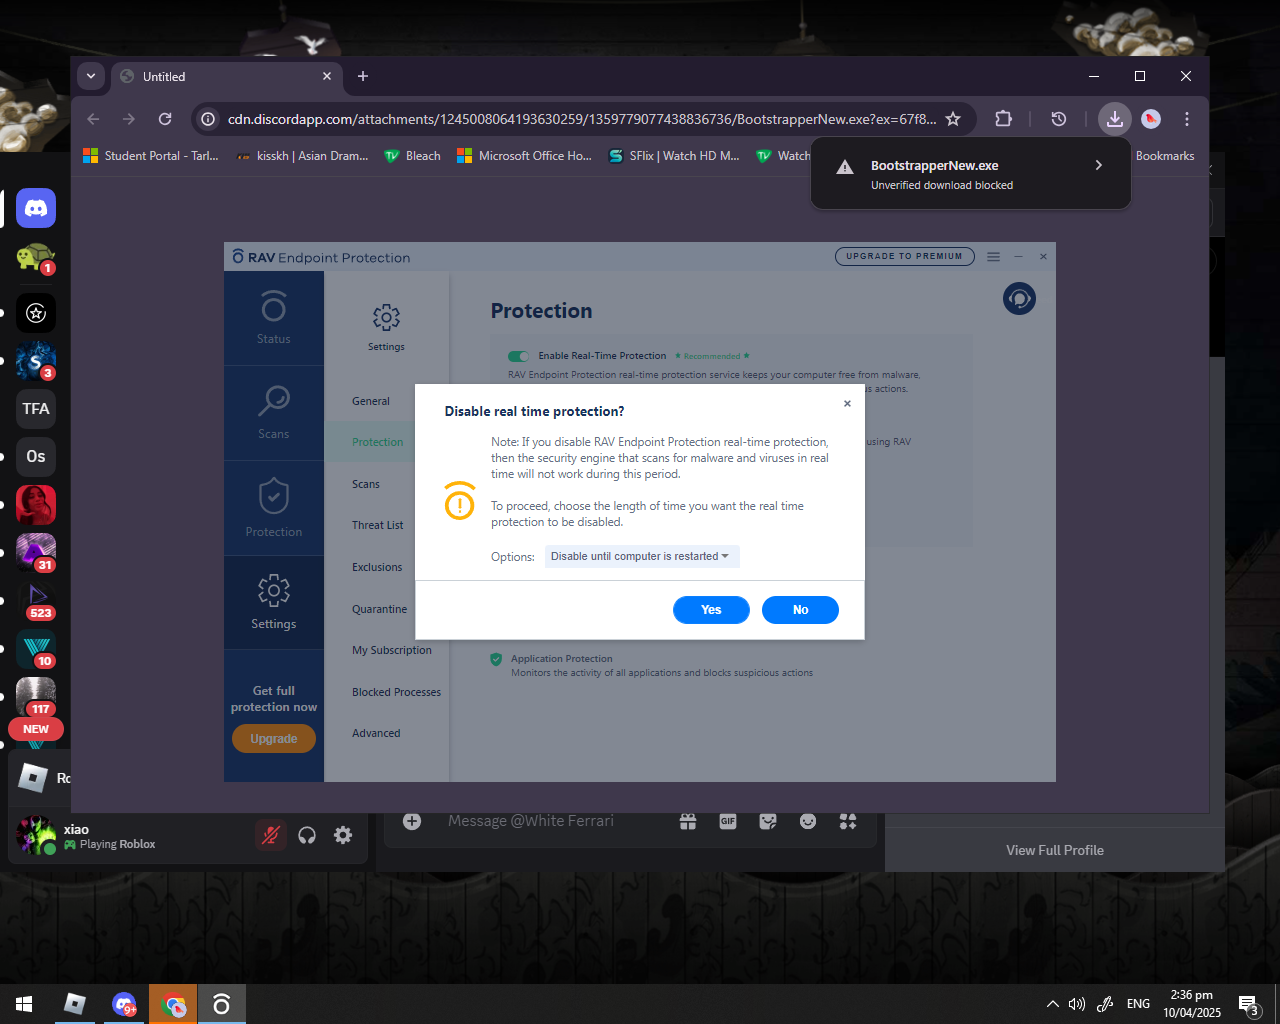Open the Discord attachment plus button

412,821
